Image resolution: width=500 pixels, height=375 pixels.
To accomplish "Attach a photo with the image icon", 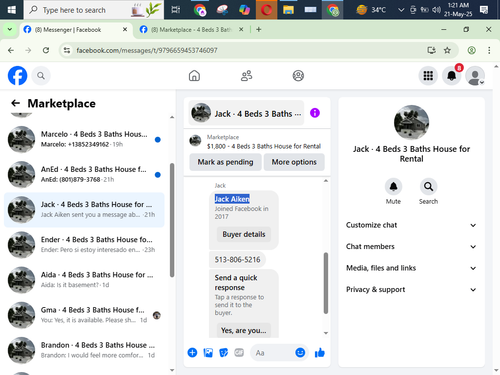I will point(208,352).
